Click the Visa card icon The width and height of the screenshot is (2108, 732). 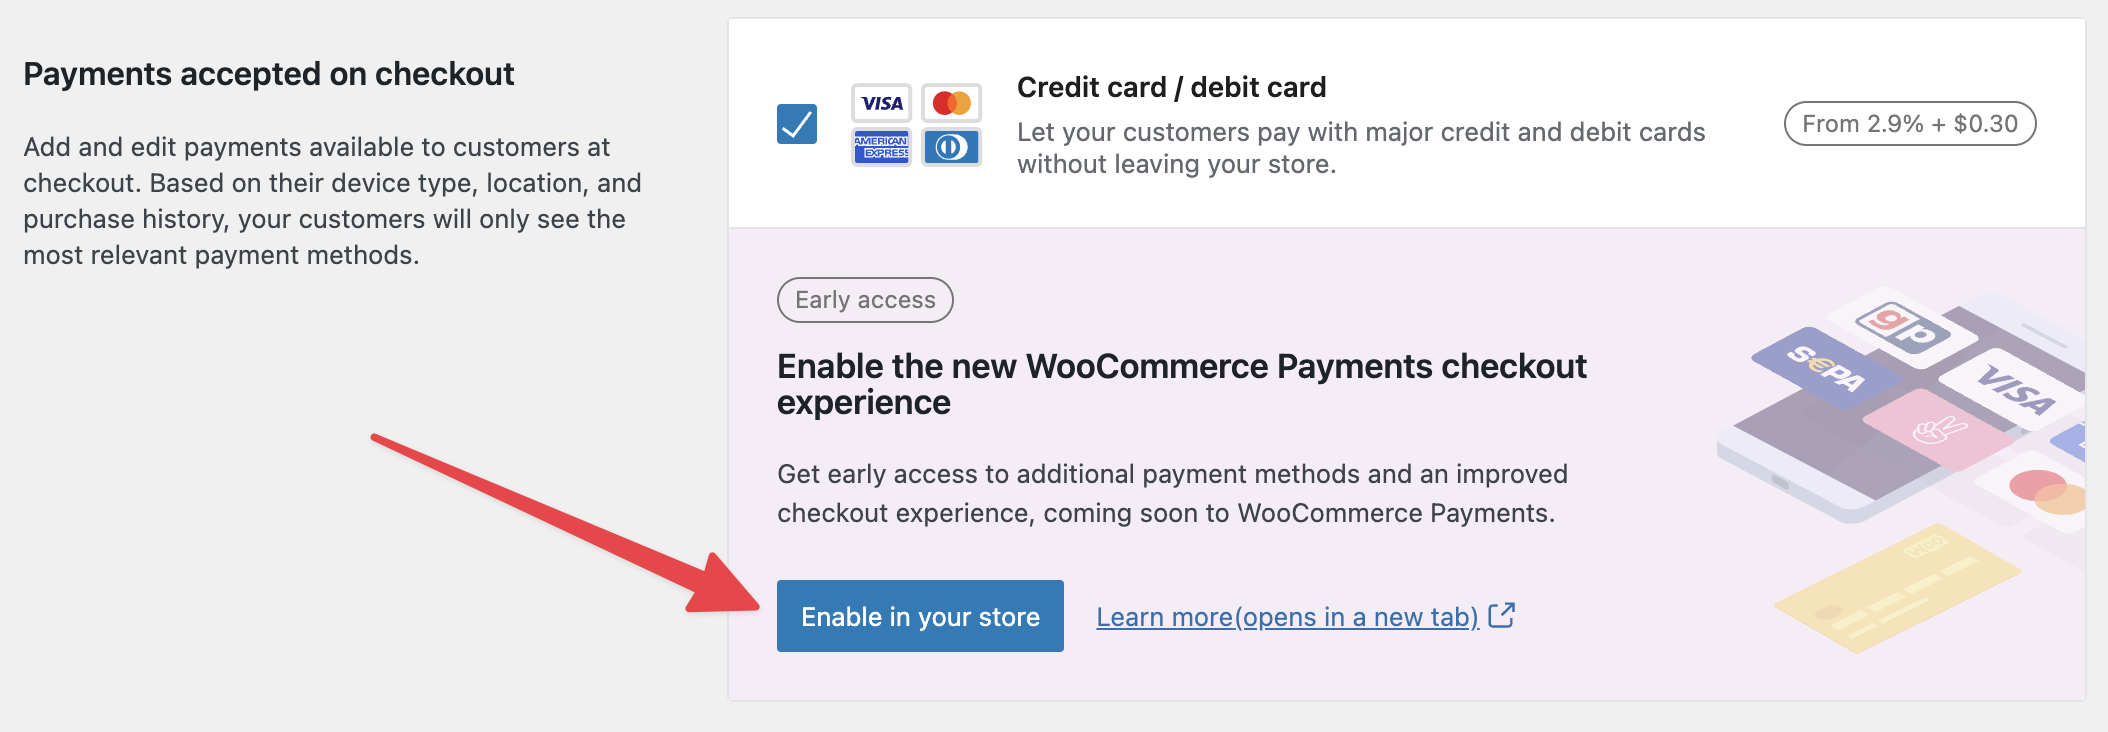881,103
